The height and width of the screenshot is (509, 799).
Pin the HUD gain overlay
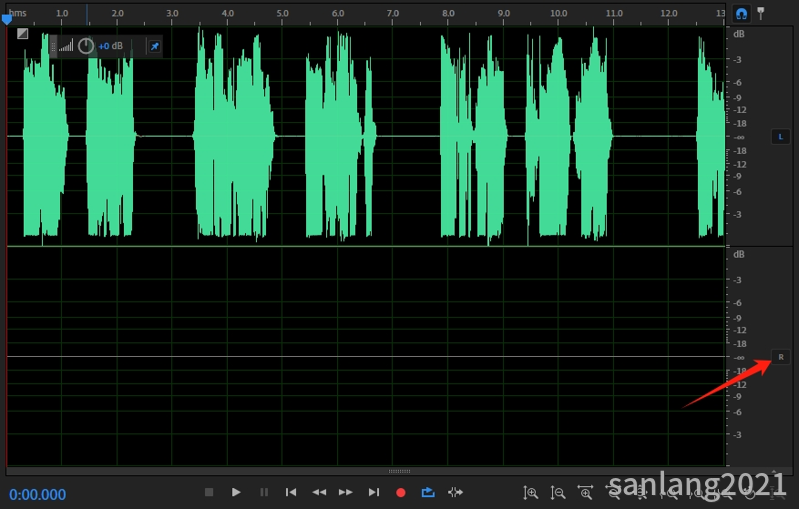pyautogui.click(x=154, y=46)
